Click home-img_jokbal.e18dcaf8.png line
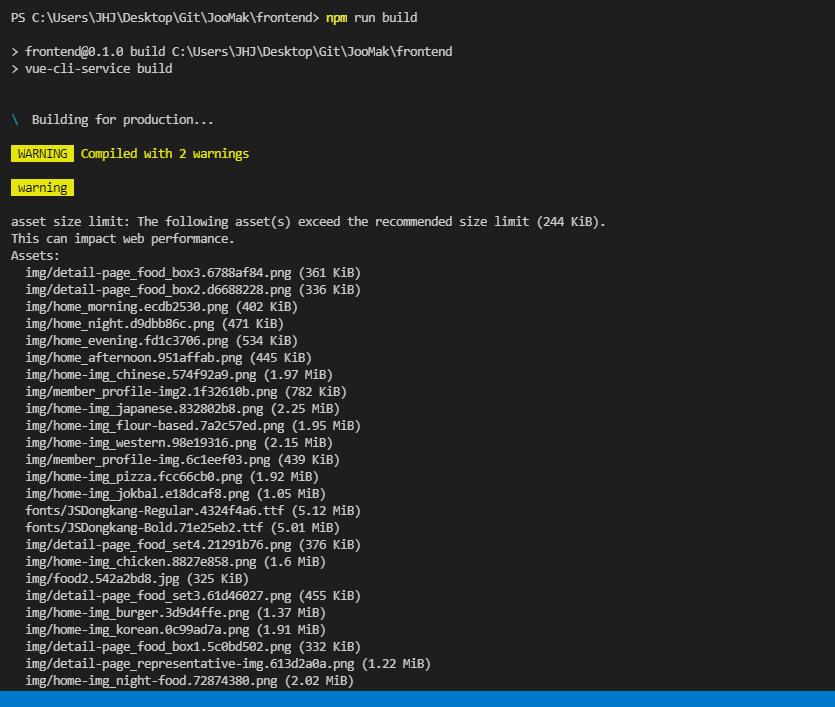This screenshot has height=707, width=835. click(175, 494)
